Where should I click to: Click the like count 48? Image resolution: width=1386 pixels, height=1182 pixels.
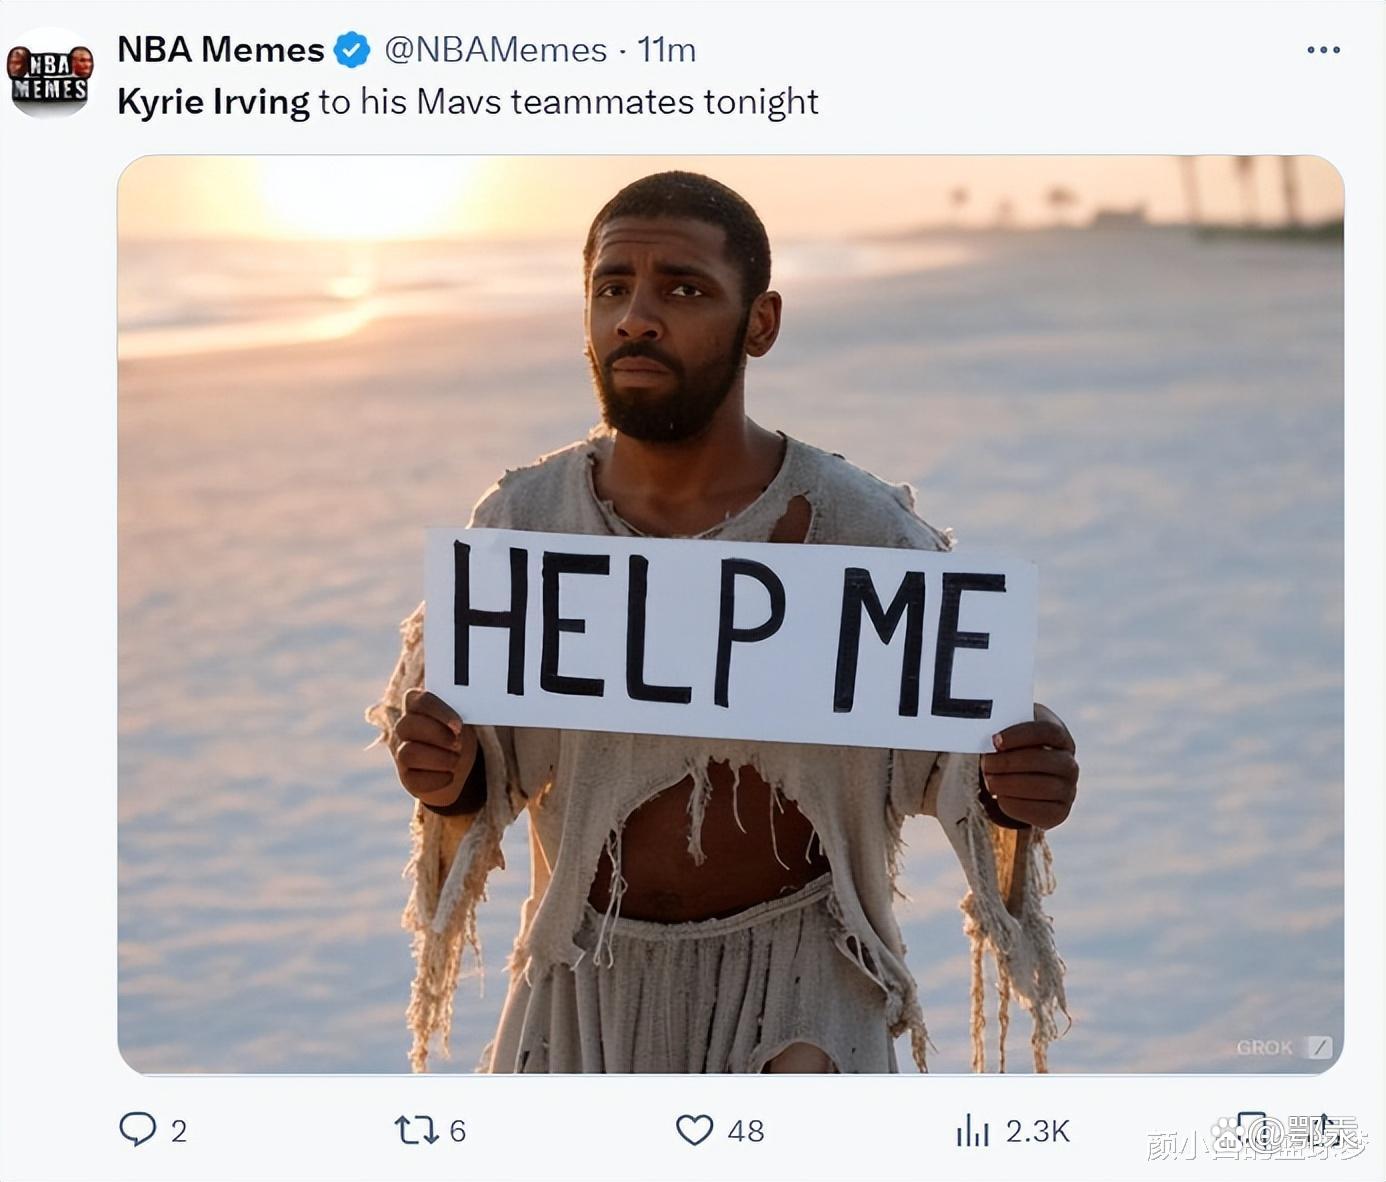click(746, 1131)
